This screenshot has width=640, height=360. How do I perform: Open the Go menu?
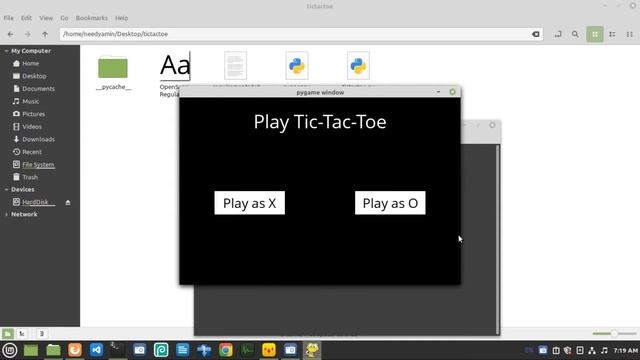coord(64,18)
